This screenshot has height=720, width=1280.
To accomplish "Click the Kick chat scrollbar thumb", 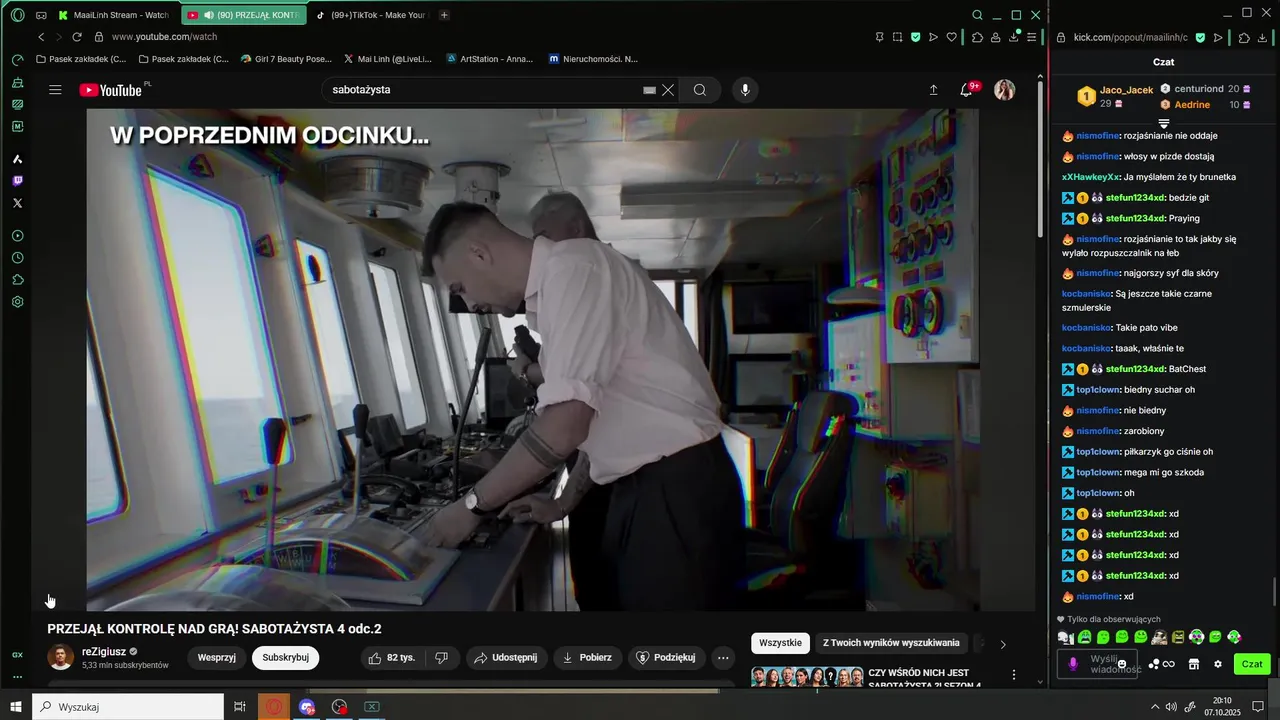I will pyautogui.click(x=1274, y=592).
